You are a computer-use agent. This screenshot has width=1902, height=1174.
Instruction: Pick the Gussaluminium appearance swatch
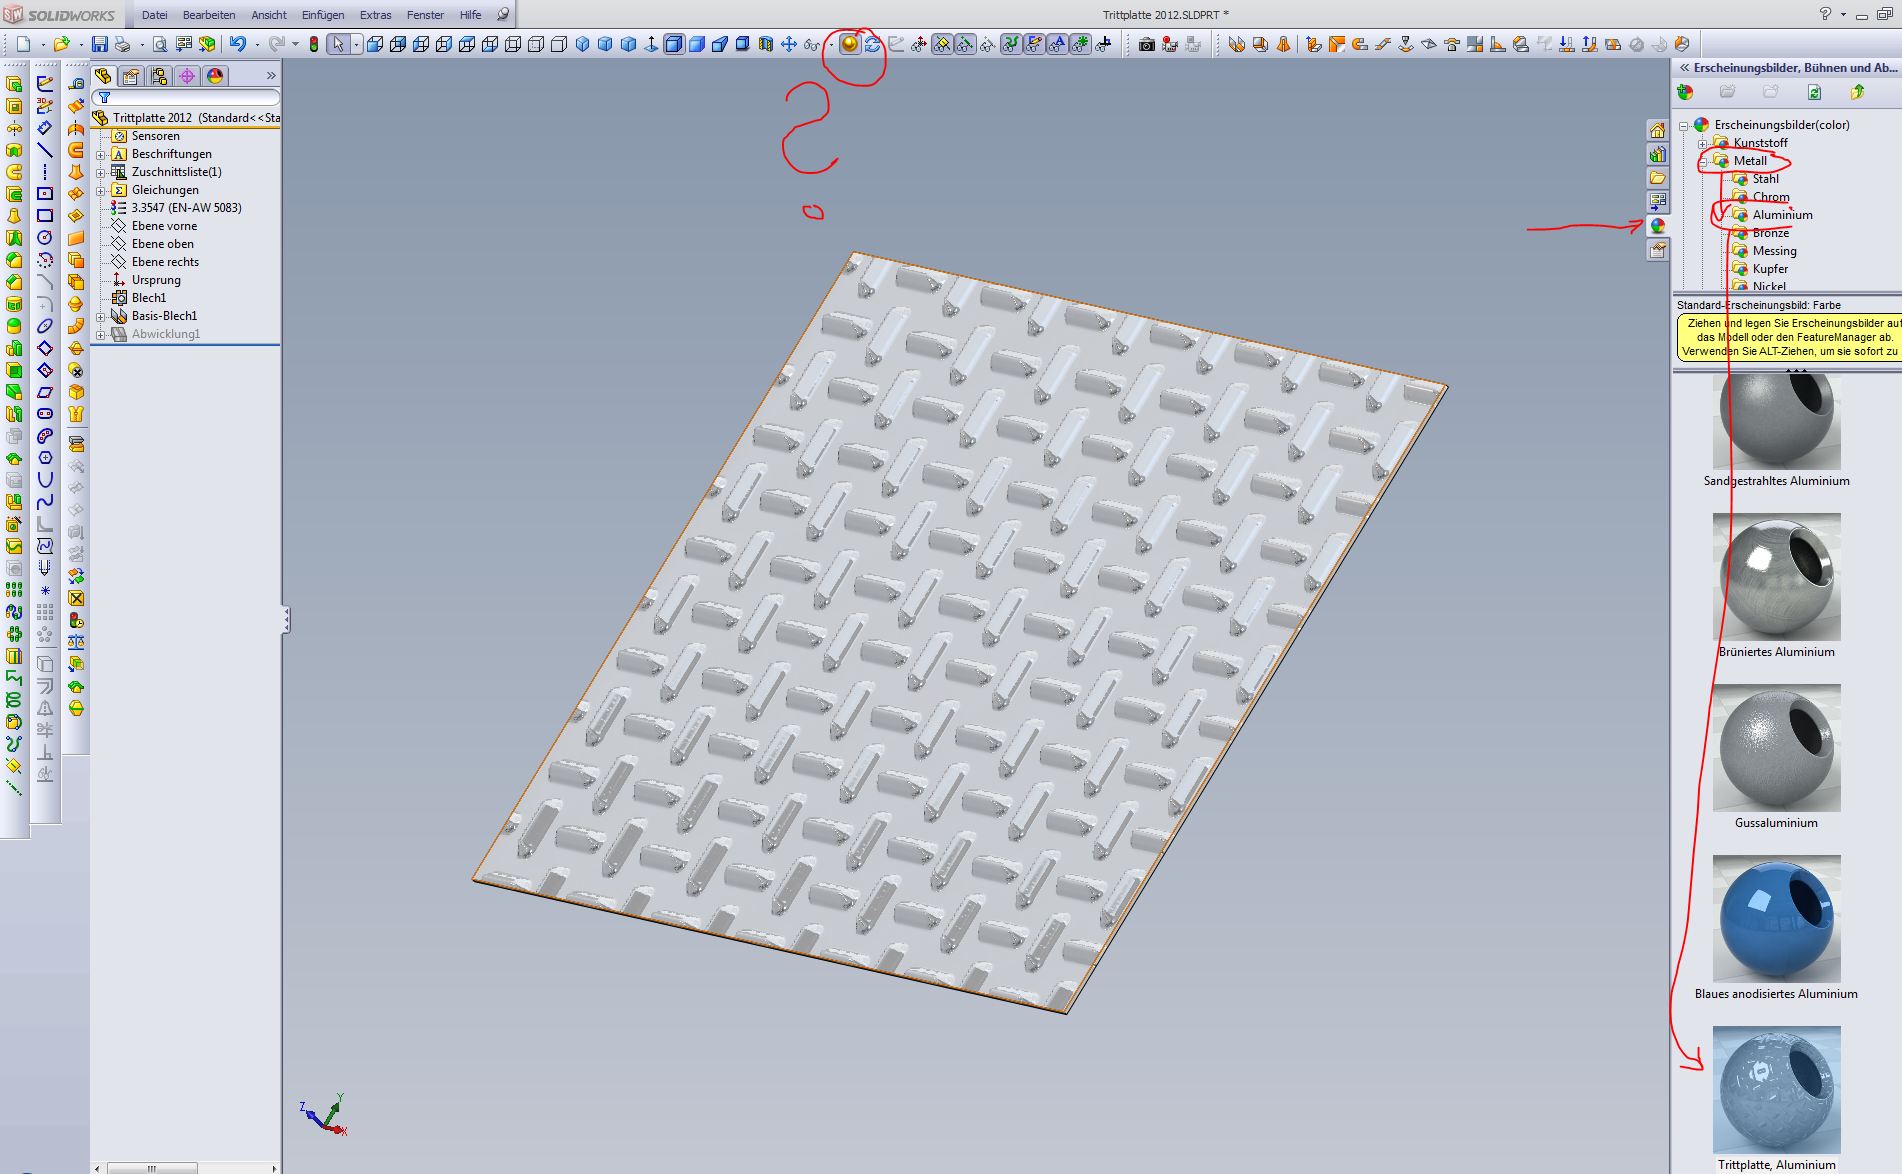tap(1776, 748)
